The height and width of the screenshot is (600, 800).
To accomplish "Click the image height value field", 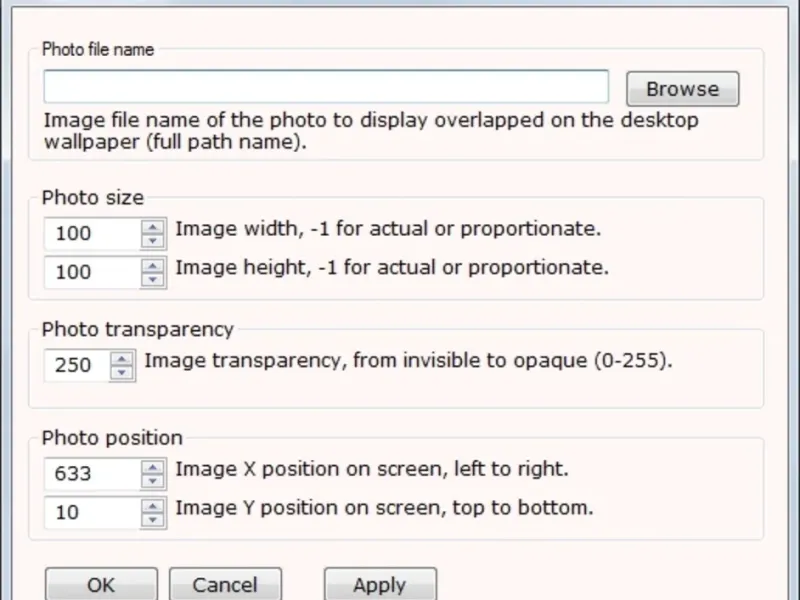I will 92,272.
